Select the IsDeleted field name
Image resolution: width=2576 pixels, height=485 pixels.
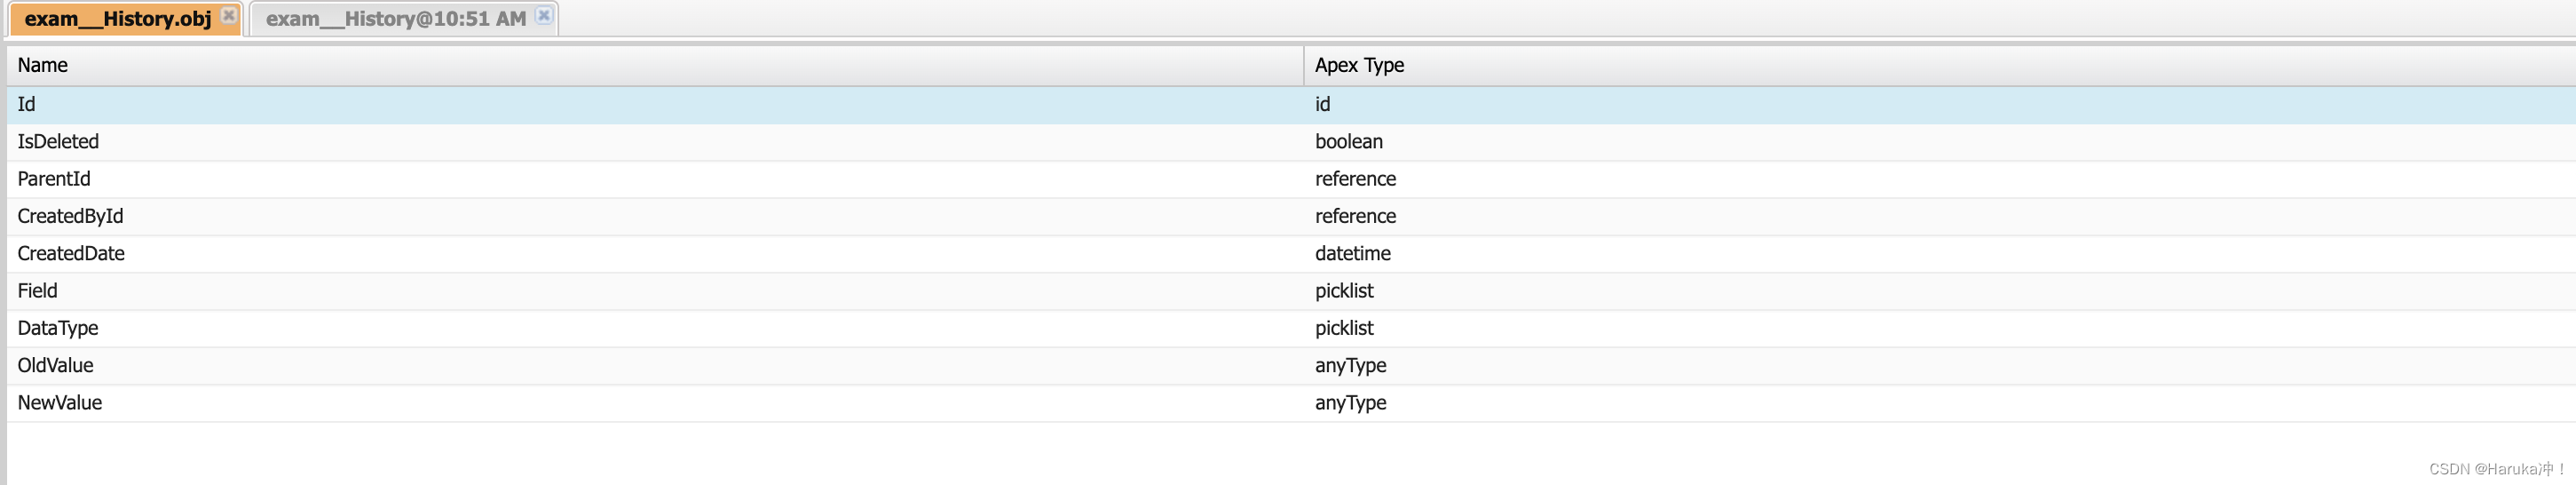point(58,142)
